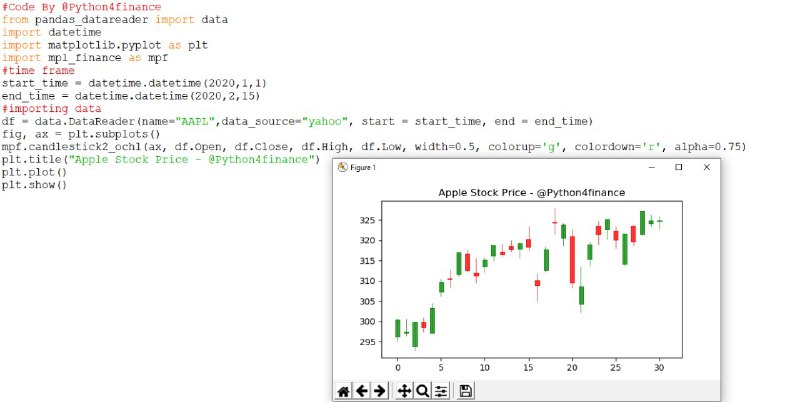Click the green candlestick at index 28
Viewport: 800px width, 402px height.
point(642,223)
